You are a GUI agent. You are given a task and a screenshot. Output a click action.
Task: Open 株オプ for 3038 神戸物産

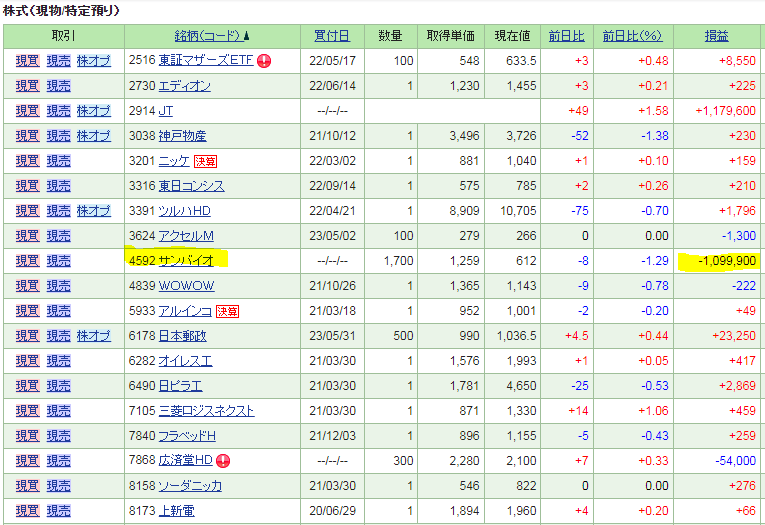point(94,136)
